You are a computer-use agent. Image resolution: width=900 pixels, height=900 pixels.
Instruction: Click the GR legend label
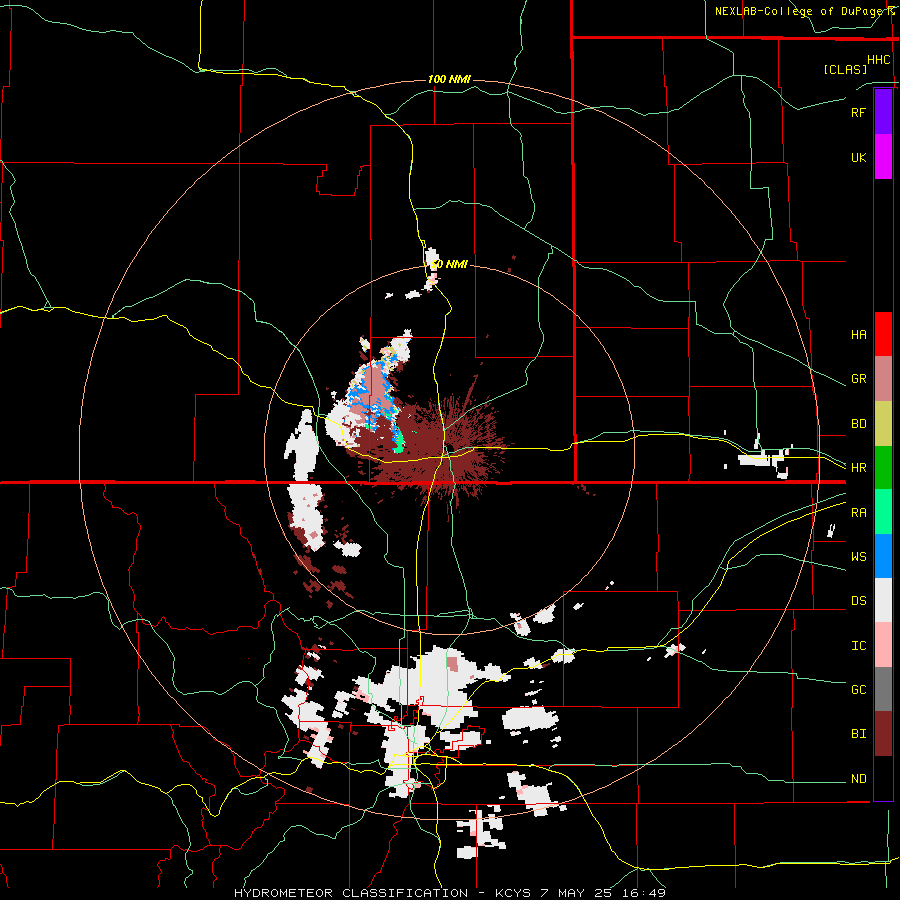click(858, 379)
